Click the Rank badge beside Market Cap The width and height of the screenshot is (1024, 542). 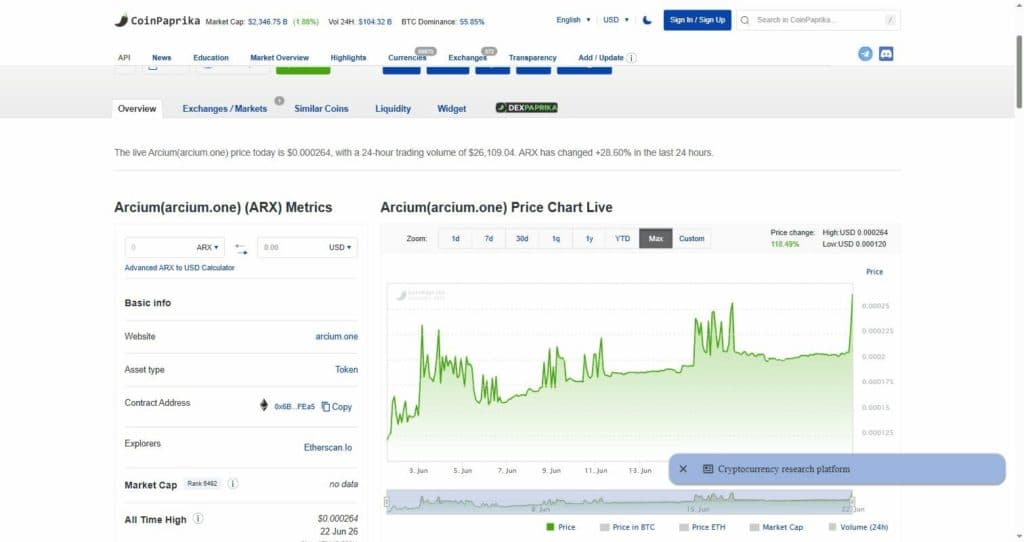202,484
